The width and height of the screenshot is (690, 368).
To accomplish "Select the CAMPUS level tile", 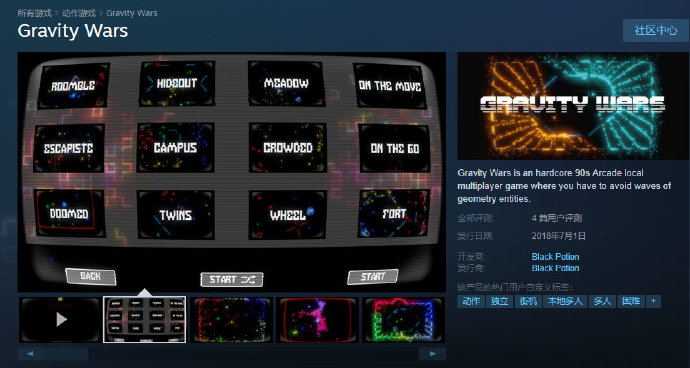I will [176, 147].
